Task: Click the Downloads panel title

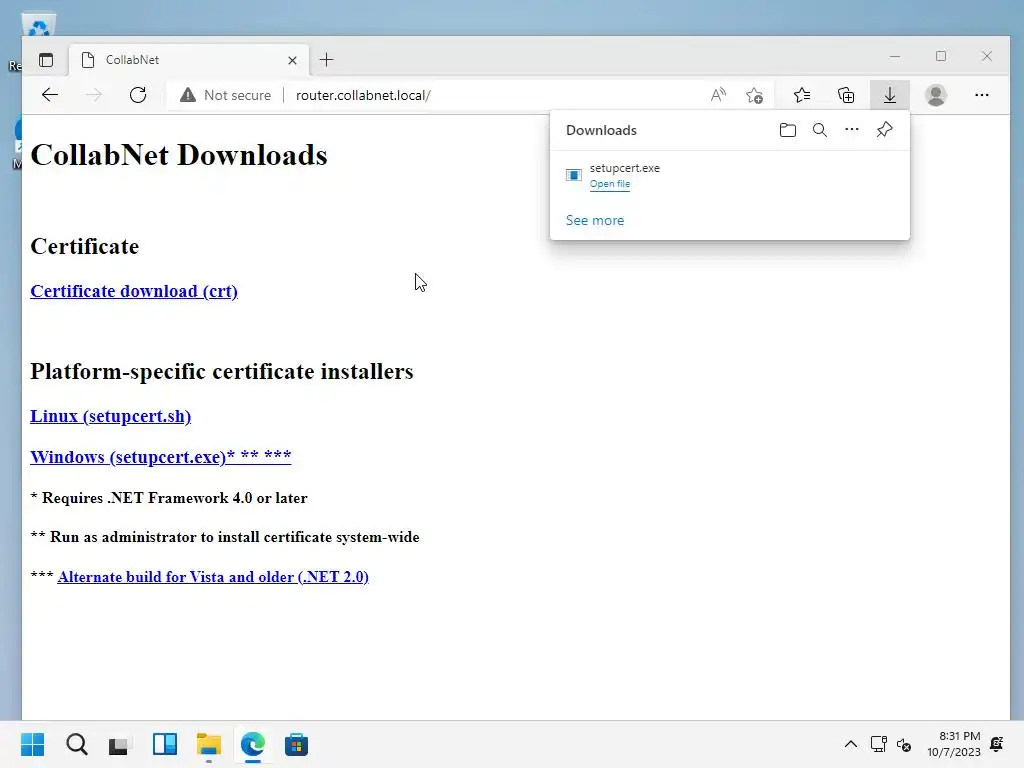Action: point(601,130)
